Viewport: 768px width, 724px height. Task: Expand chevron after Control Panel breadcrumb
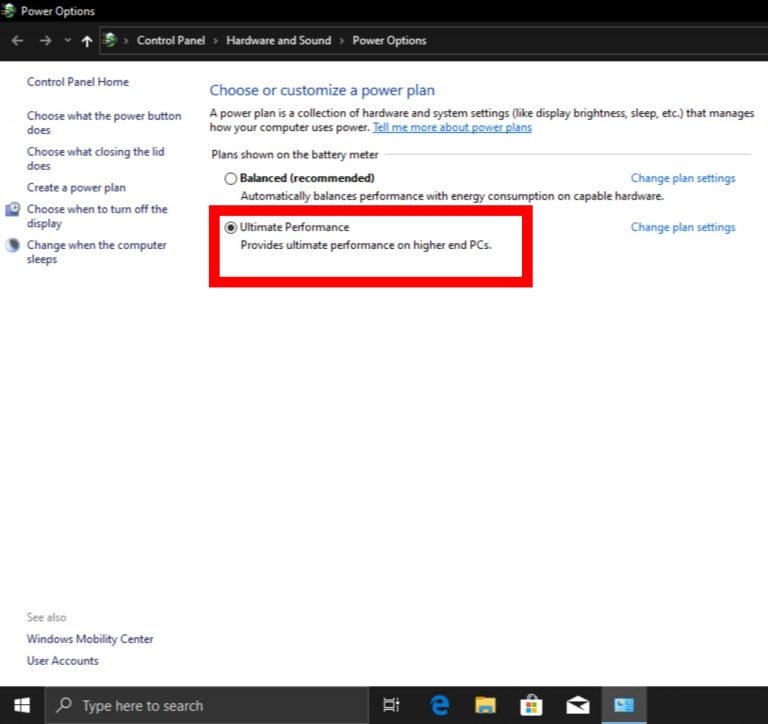(x=216, y=41)
